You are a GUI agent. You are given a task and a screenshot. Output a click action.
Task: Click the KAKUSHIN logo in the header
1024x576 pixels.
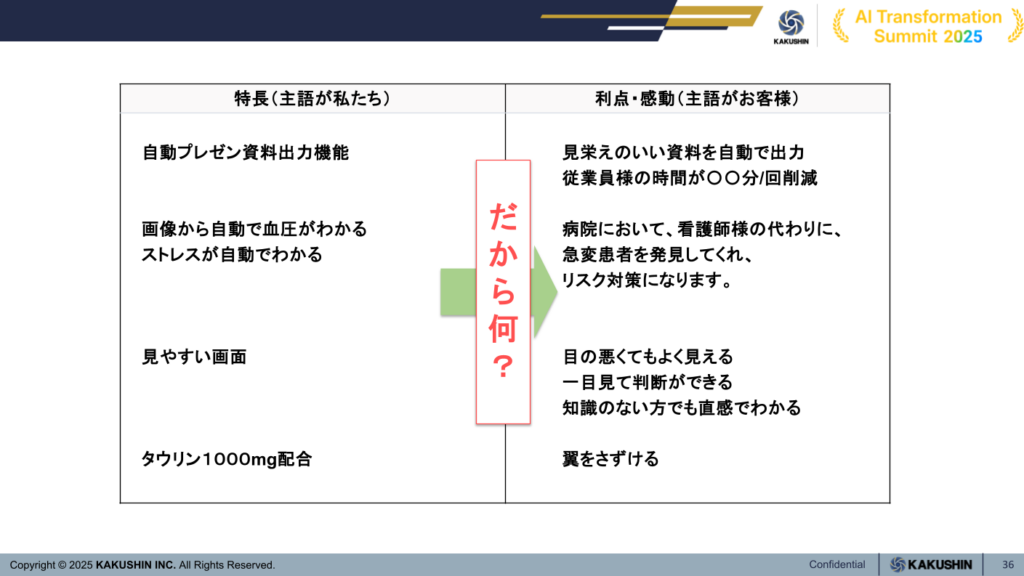[790, 25]
